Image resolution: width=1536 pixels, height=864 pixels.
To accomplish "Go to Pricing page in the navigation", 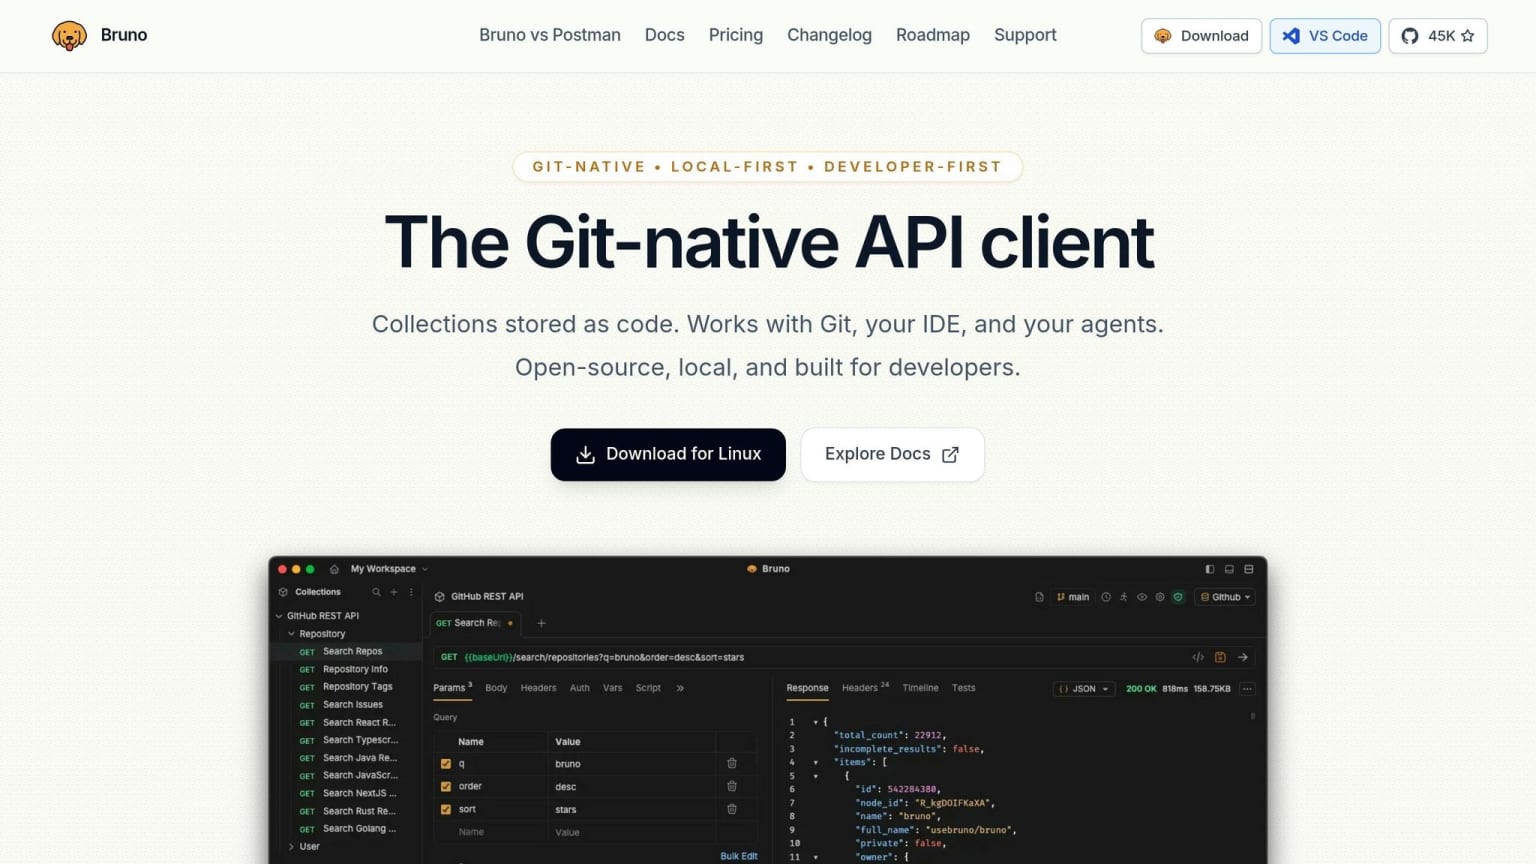I will (x=736, y=35).
